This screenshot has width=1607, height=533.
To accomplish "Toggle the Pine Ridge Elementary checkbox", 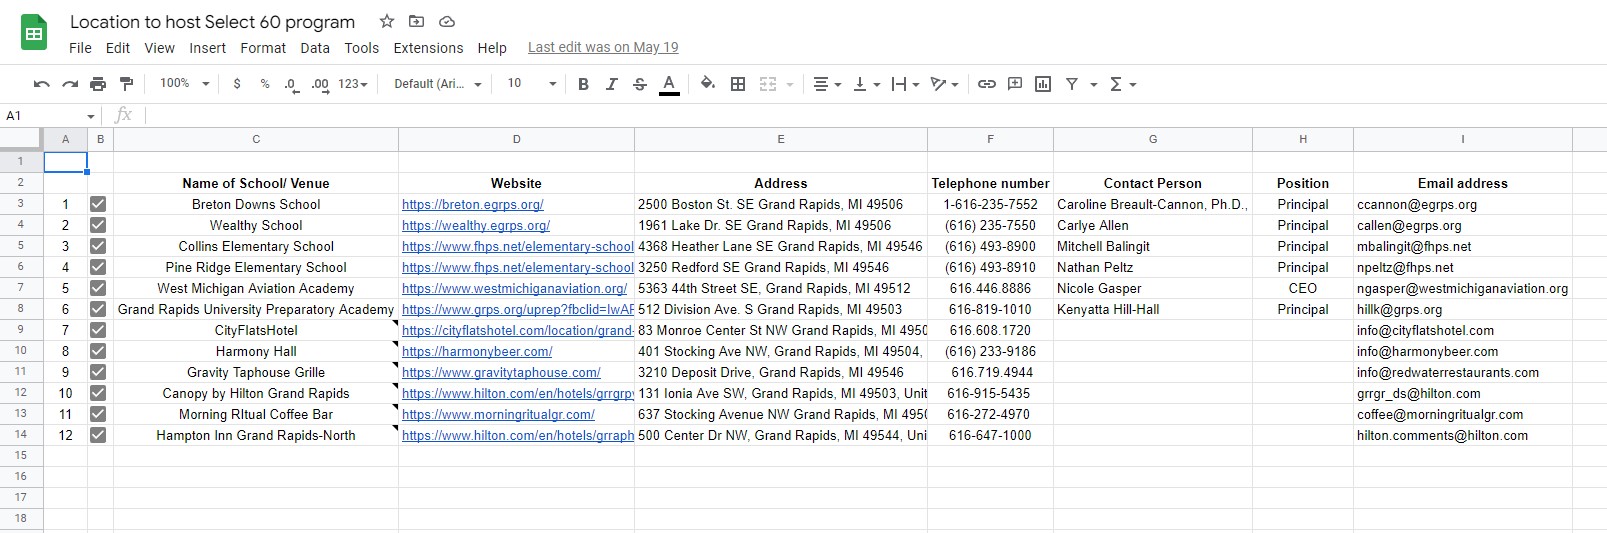I will (98, 267).
